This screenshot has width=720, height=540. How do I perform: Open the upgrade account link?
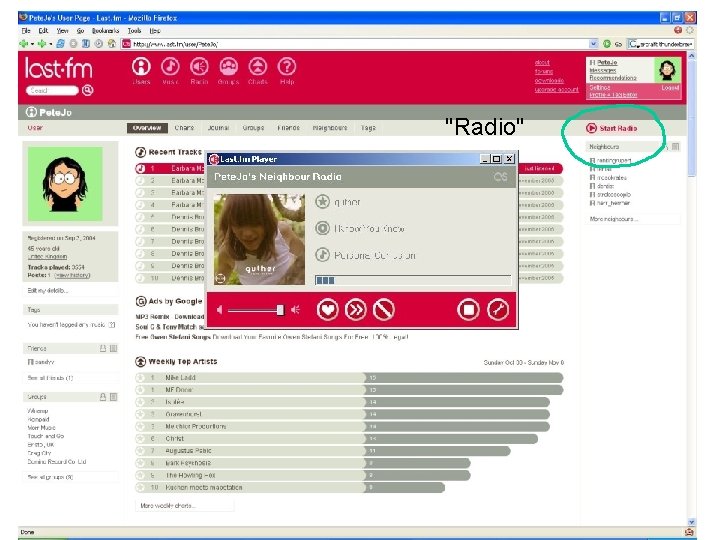click(x=557, y=90)
